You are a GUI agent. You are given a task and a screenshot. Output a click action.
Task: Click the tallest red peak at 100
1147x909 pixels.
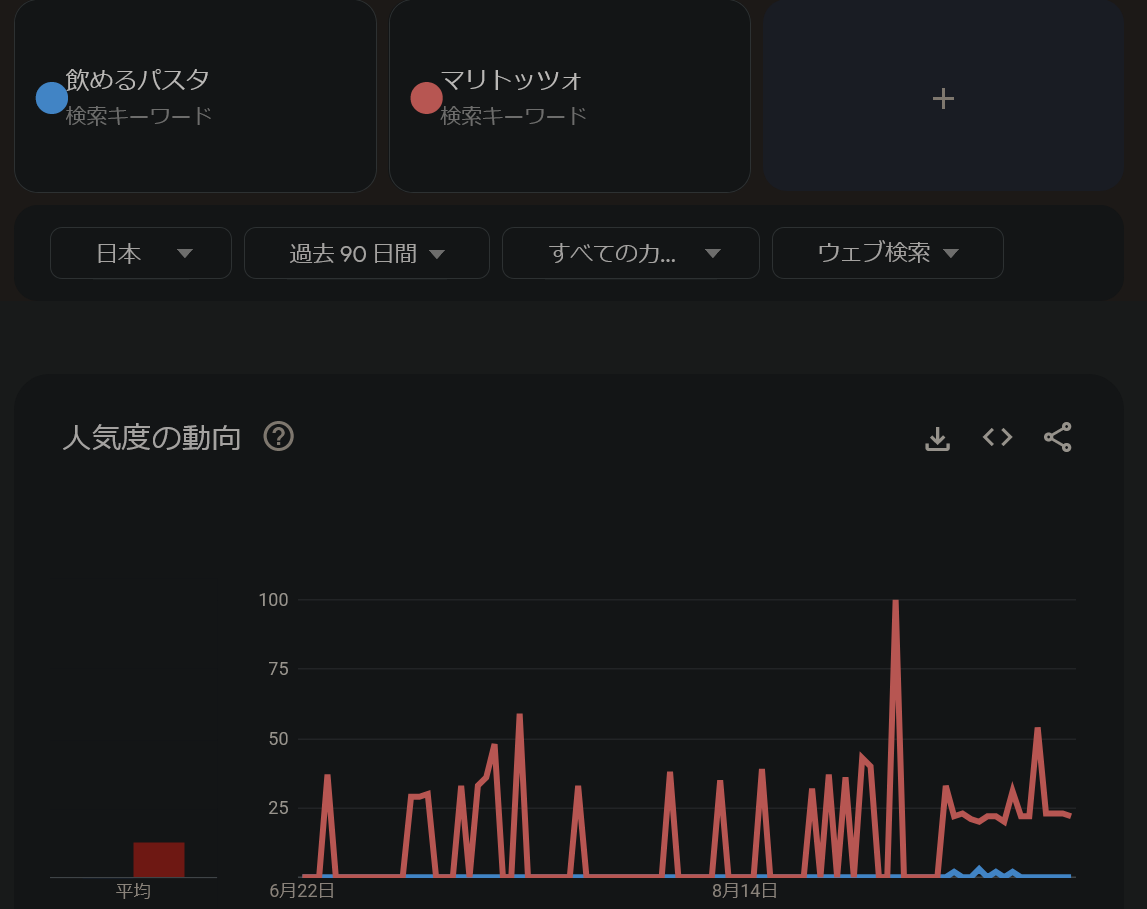(895, 603)
